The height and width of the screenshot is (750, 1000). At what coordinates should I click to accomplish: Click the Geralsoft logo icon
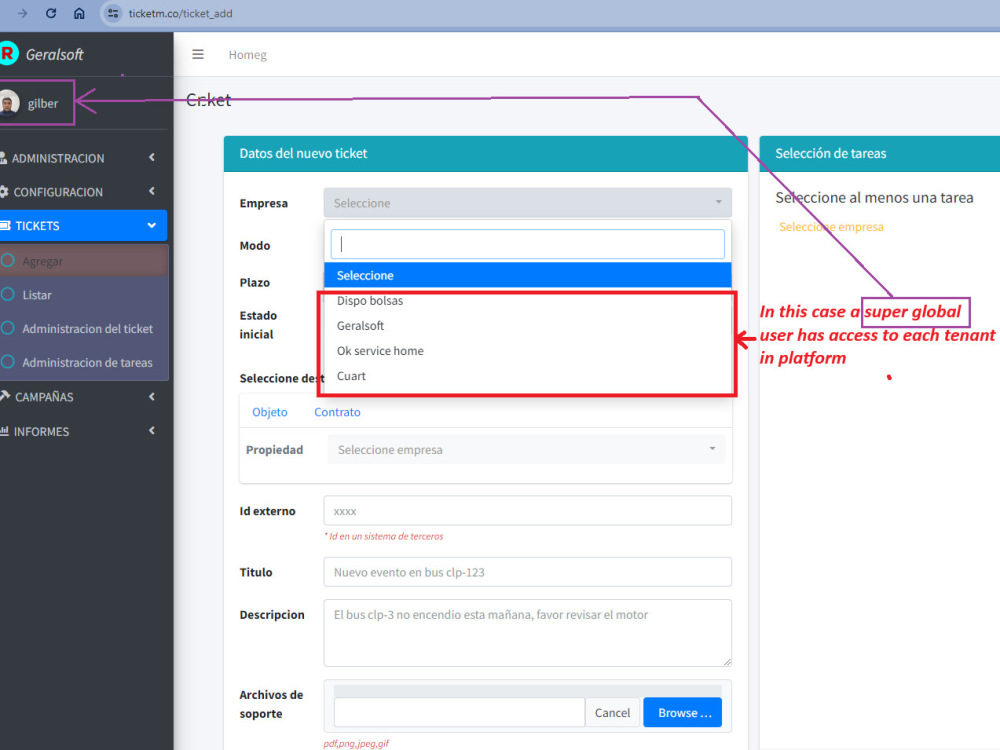click(x=8, y=54)
